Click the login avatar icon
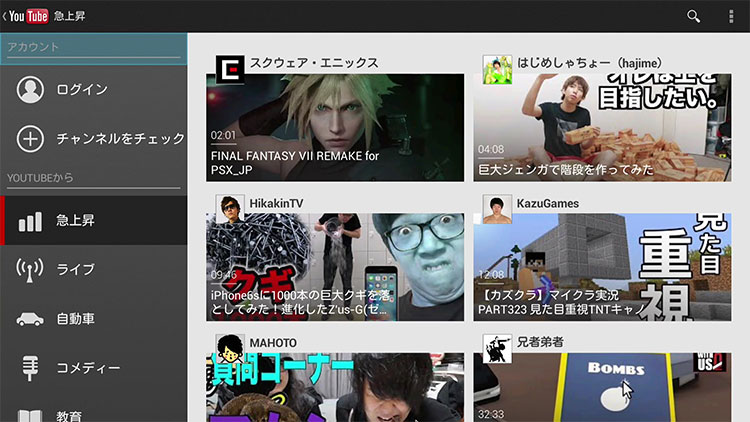The image size is (750, 422). click(x=30, y=89)
